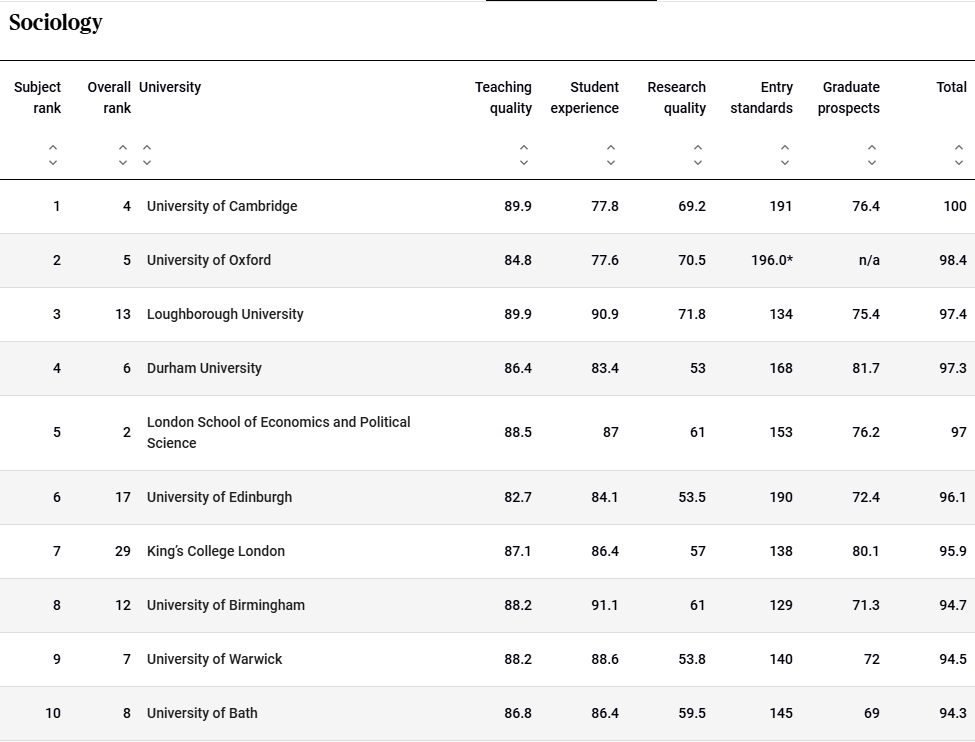Select Cambridge's entry standards 191
The image size is (975, 742).
pyautogui.click(x=781, y=206)
